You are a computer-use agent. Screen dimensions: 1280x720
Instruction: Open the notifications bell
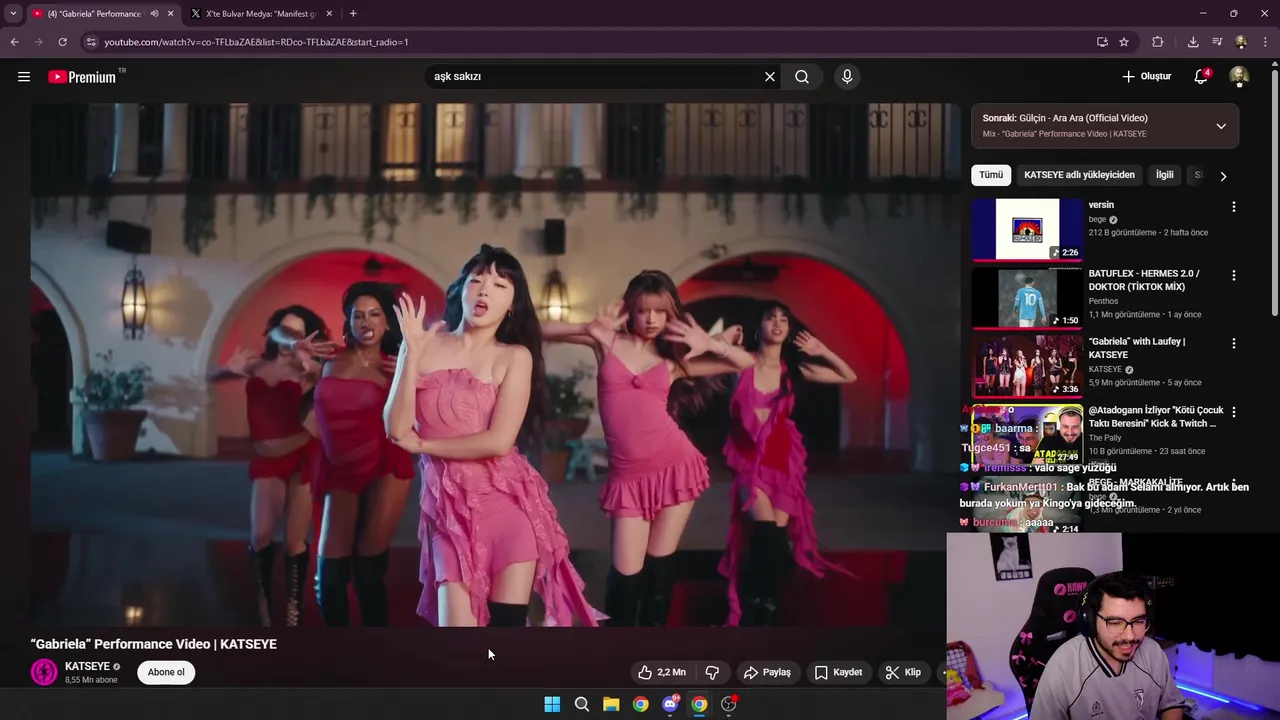(1201, 77)
